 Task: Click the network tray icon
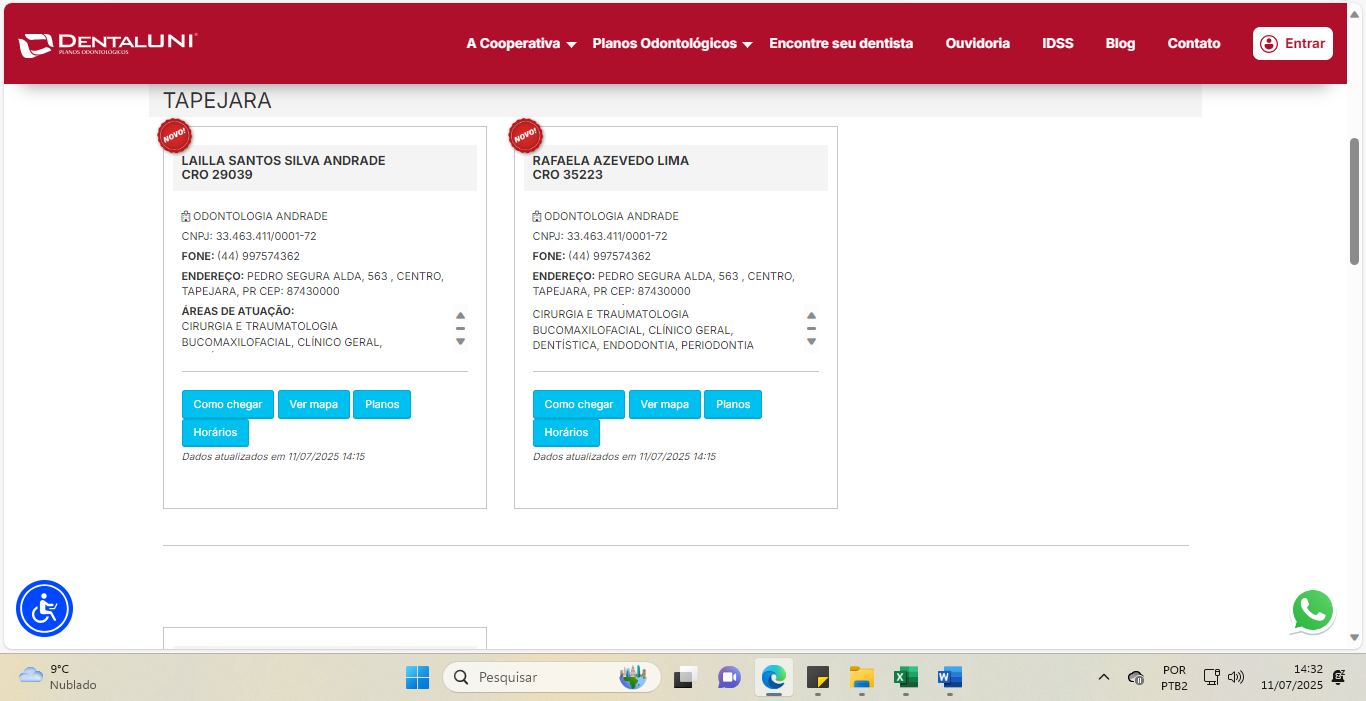tap(1211, 677)
